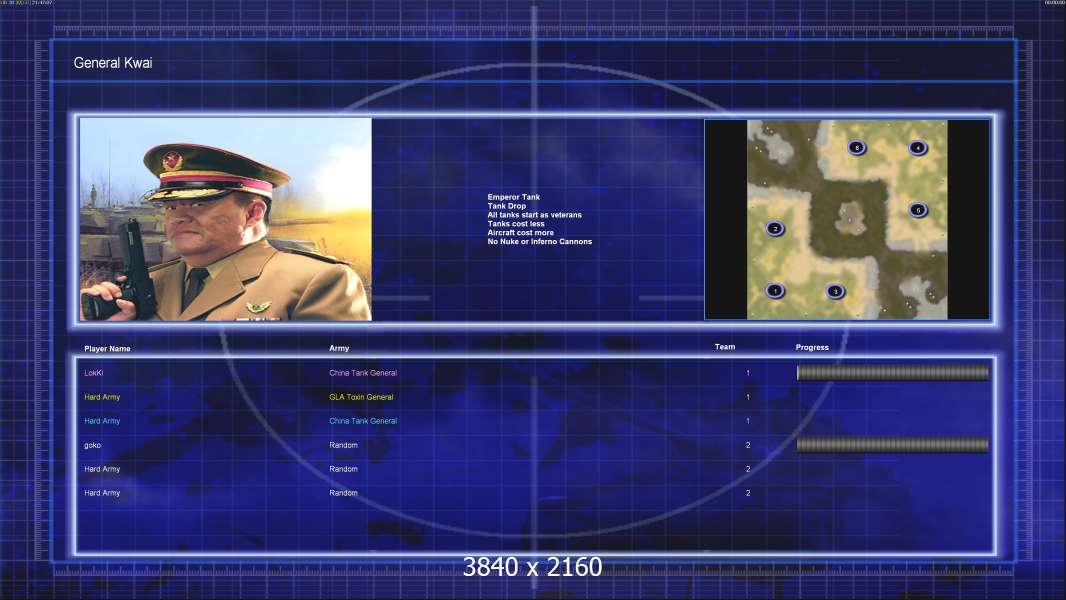The width and height of the screenshot is (1066, 600).
Task: Click goko's 'Random' army entry
Action: [x=343, y=445]
